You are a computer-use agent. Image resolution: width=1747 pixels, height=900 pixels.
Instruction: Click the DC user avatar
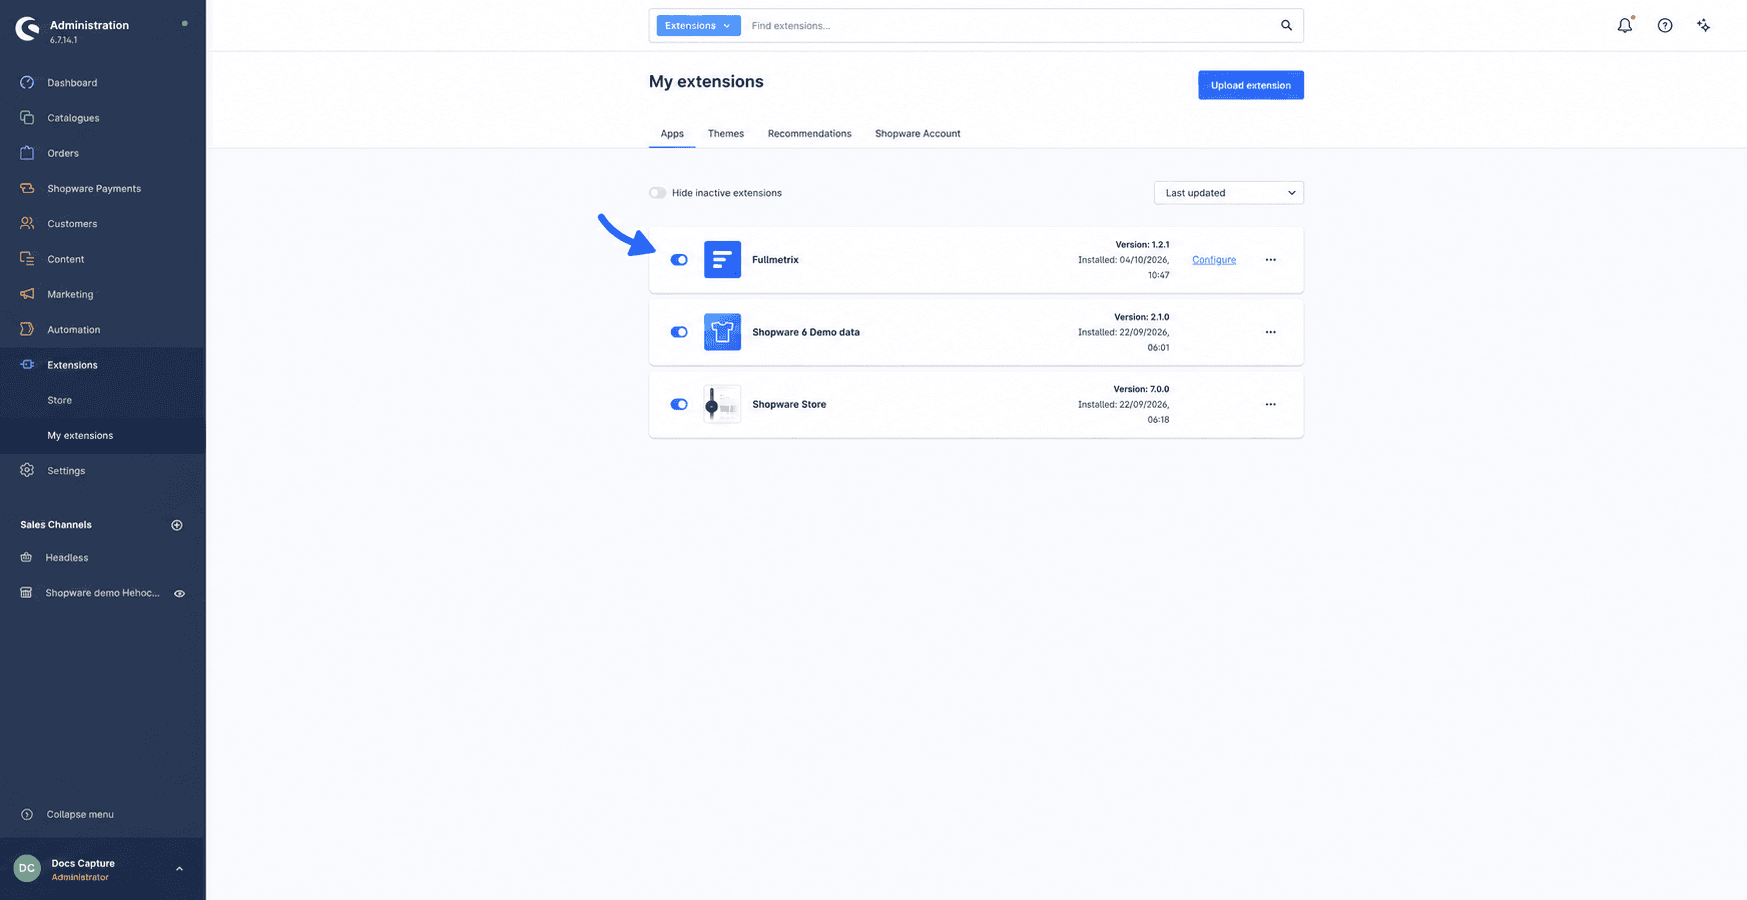click(27, 868)
